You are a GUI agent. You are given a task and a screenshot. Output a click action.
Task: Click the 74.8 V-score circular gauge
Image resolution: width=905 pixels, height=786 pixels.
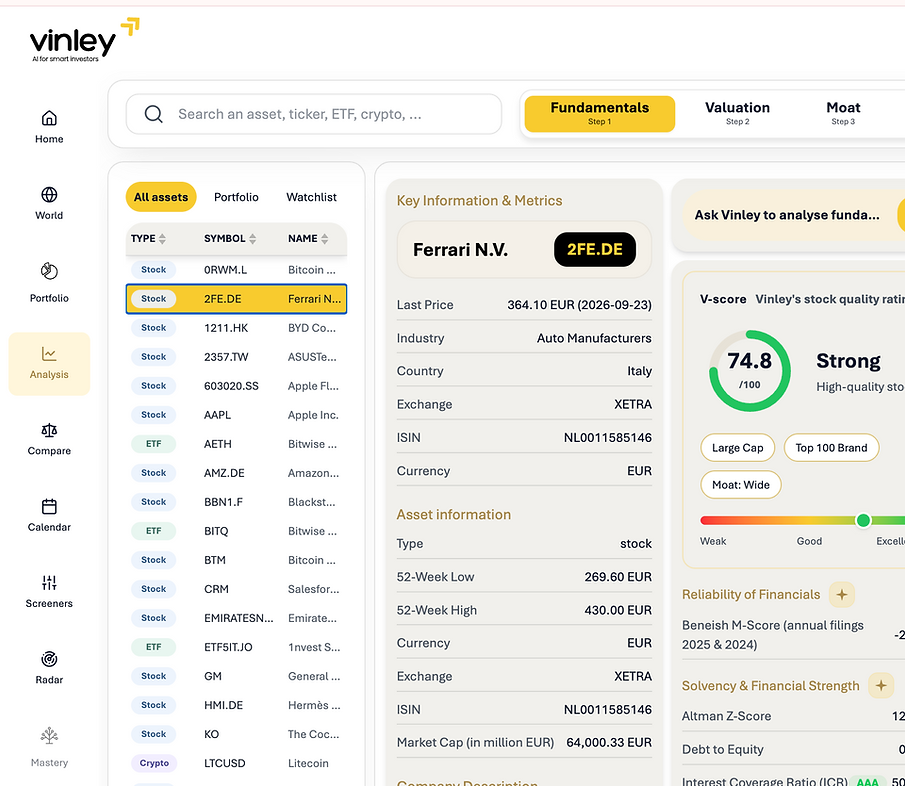pos(750,370)
